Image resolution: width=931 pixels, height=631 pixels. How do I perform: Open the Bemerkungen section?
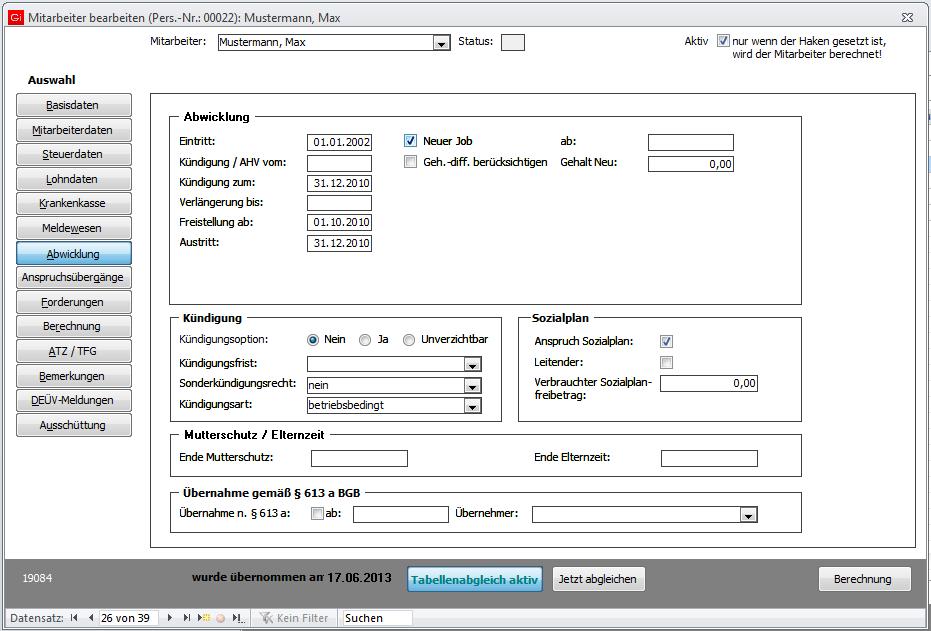pos(74,376)
